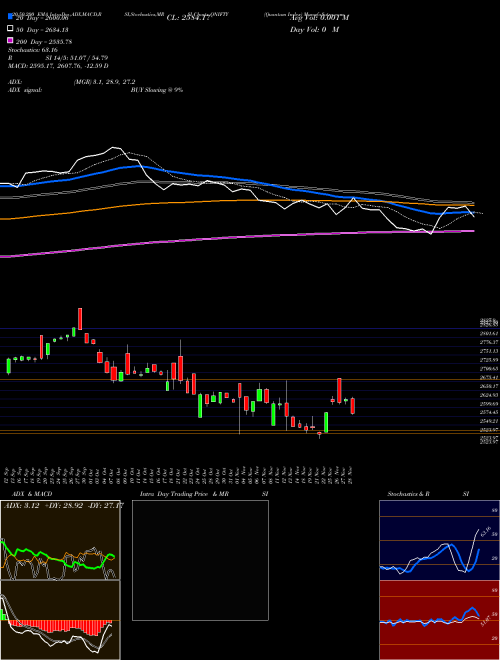Screen dimensions: 500x660
Task: Click the ADX (MGR) 3.1, 28.9, 27.2 values
Action: click(x=104, y=82)
